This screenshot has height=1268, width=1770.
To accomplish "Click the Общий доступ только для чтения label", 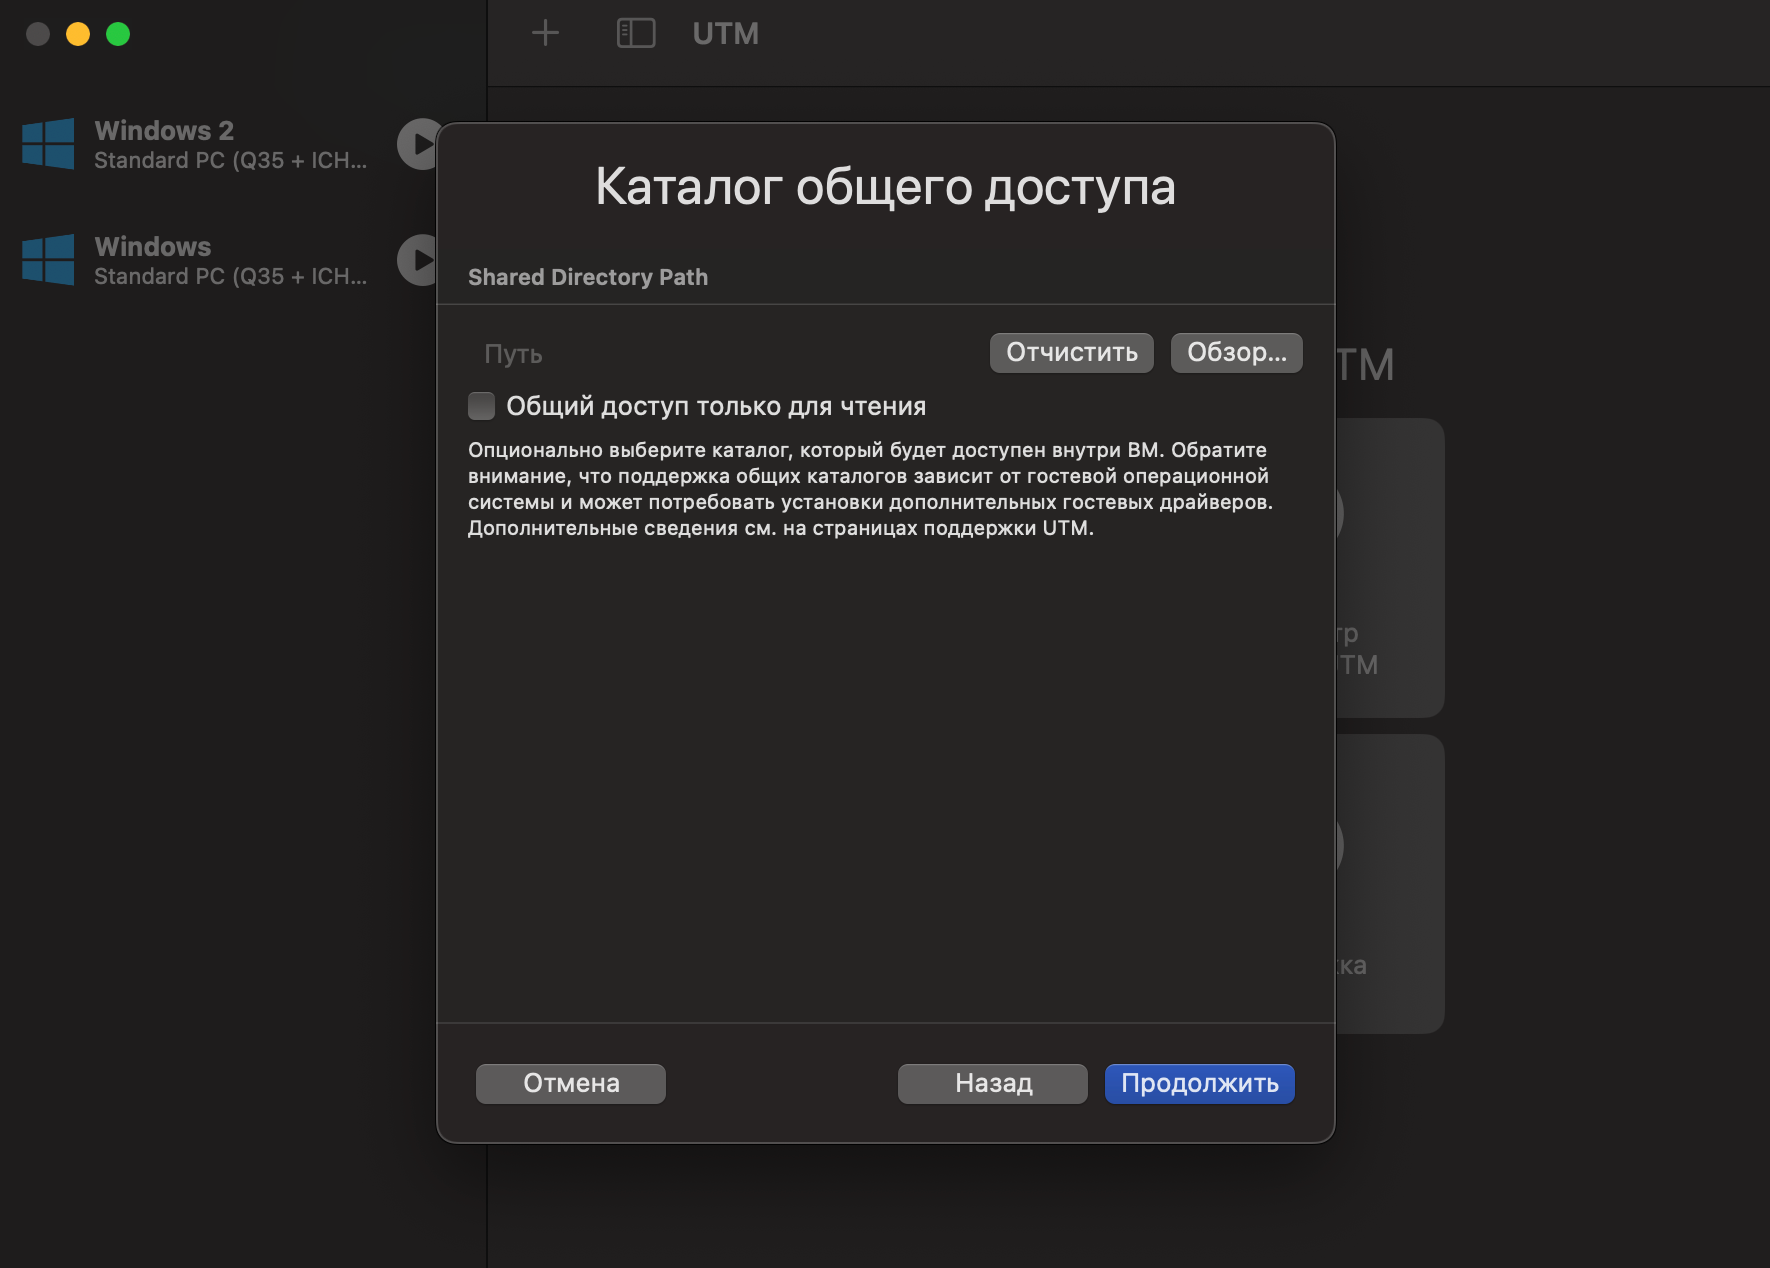I will click(x=716, y=406).
